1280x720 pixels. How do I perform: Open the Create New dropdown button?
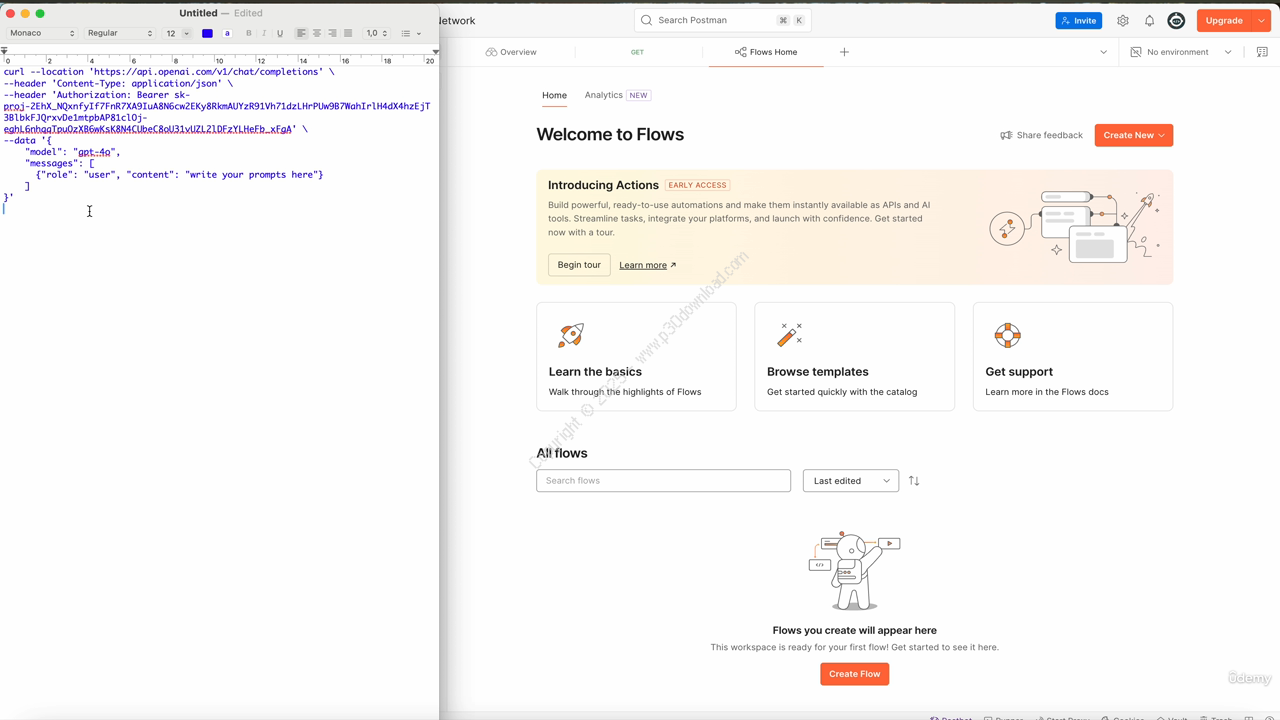[x=1134, y=135]
